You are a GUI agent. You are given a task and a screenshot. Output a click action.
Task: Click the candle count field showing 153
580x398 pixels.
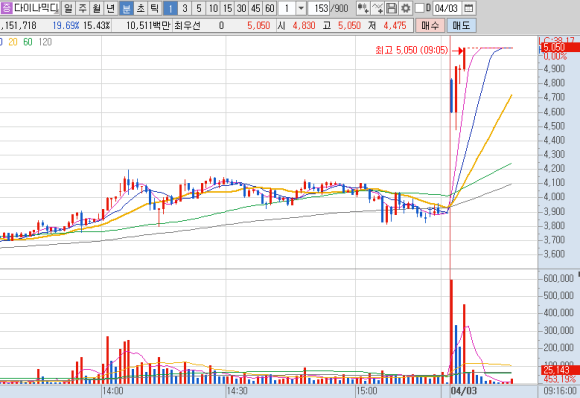point(319,8)
